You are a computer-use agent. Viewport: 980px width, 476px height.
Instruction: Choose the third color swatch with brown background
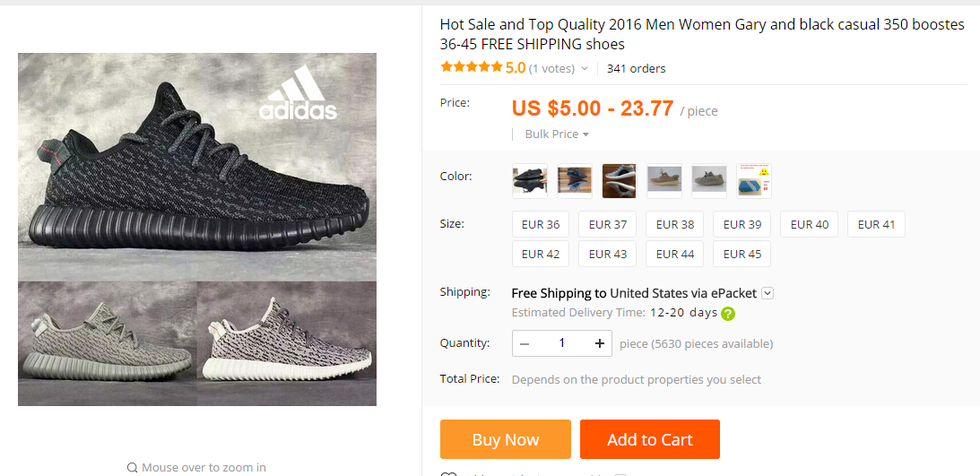tap(619, 180)
